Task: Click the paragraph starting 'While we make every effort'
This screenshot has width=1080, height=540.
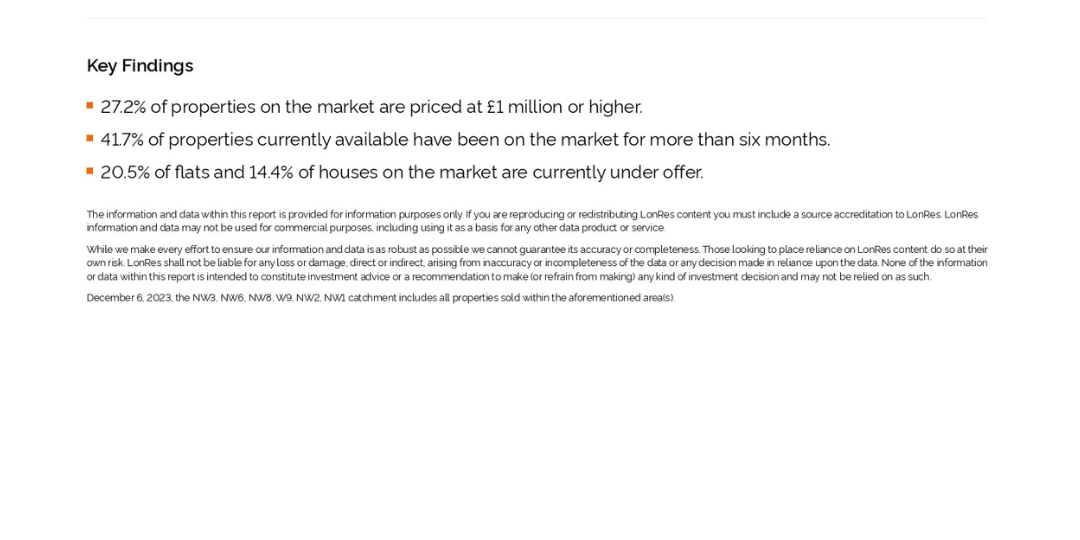Action: click(537, 263)
